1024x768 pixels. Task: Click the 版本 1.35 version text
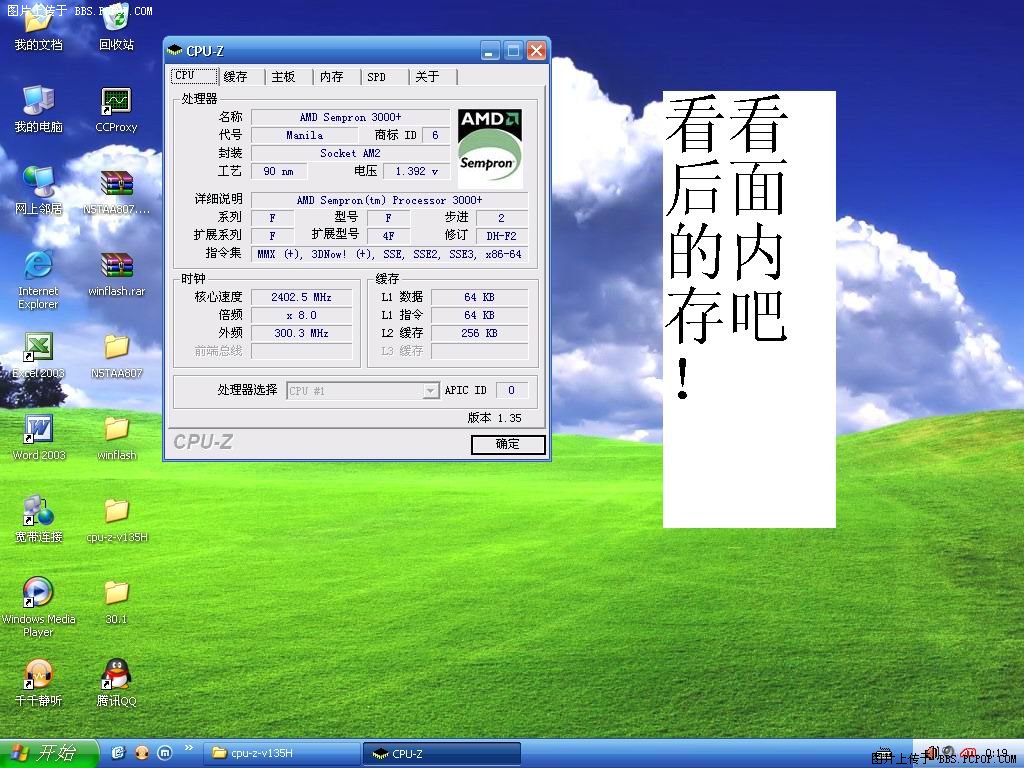click(494, 418)
